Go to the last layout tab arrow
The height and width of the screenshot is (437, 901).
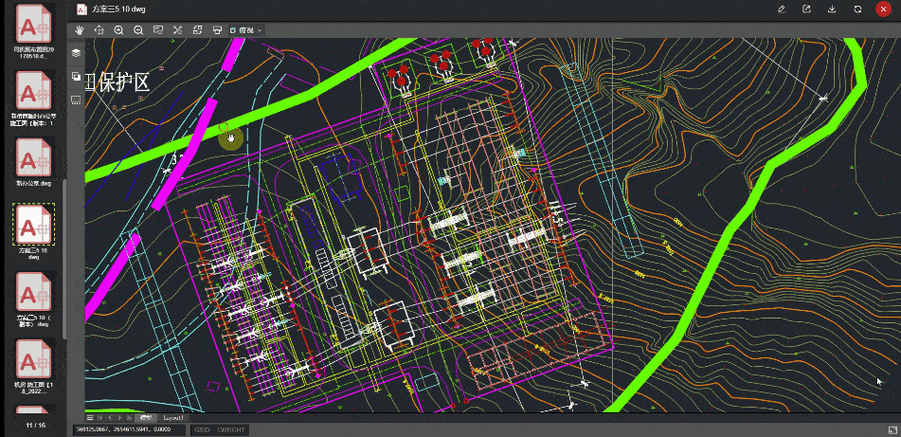pos(130,417)
